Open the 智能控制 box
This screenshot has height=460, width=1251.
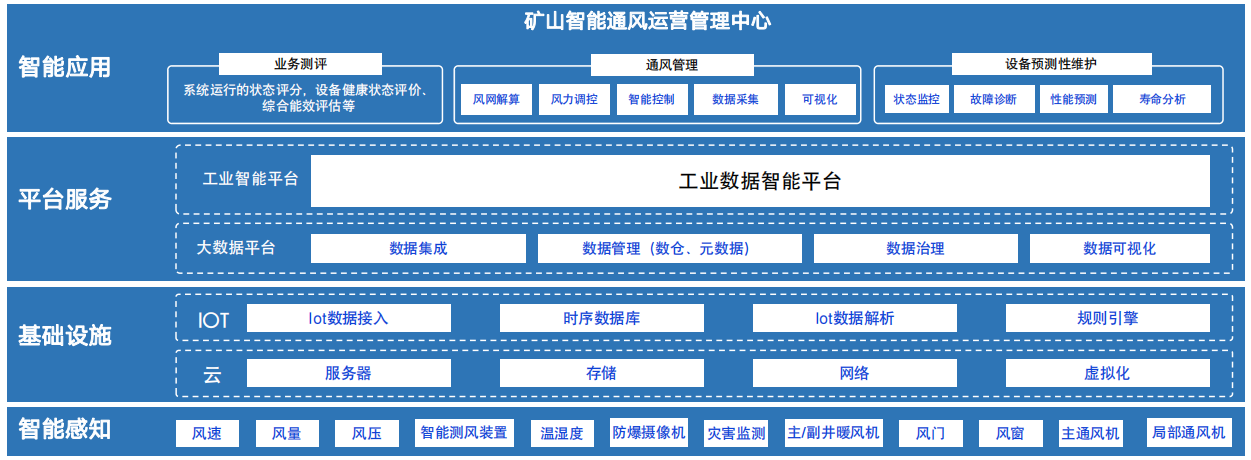(652, 99)
